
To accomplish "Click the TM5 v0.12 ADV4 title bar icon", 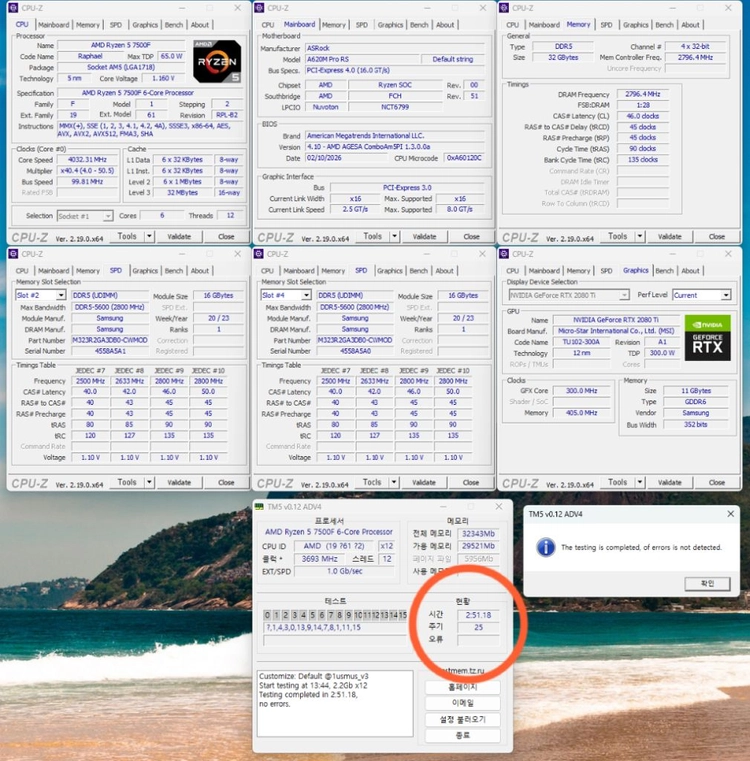I will coord(260,507).
